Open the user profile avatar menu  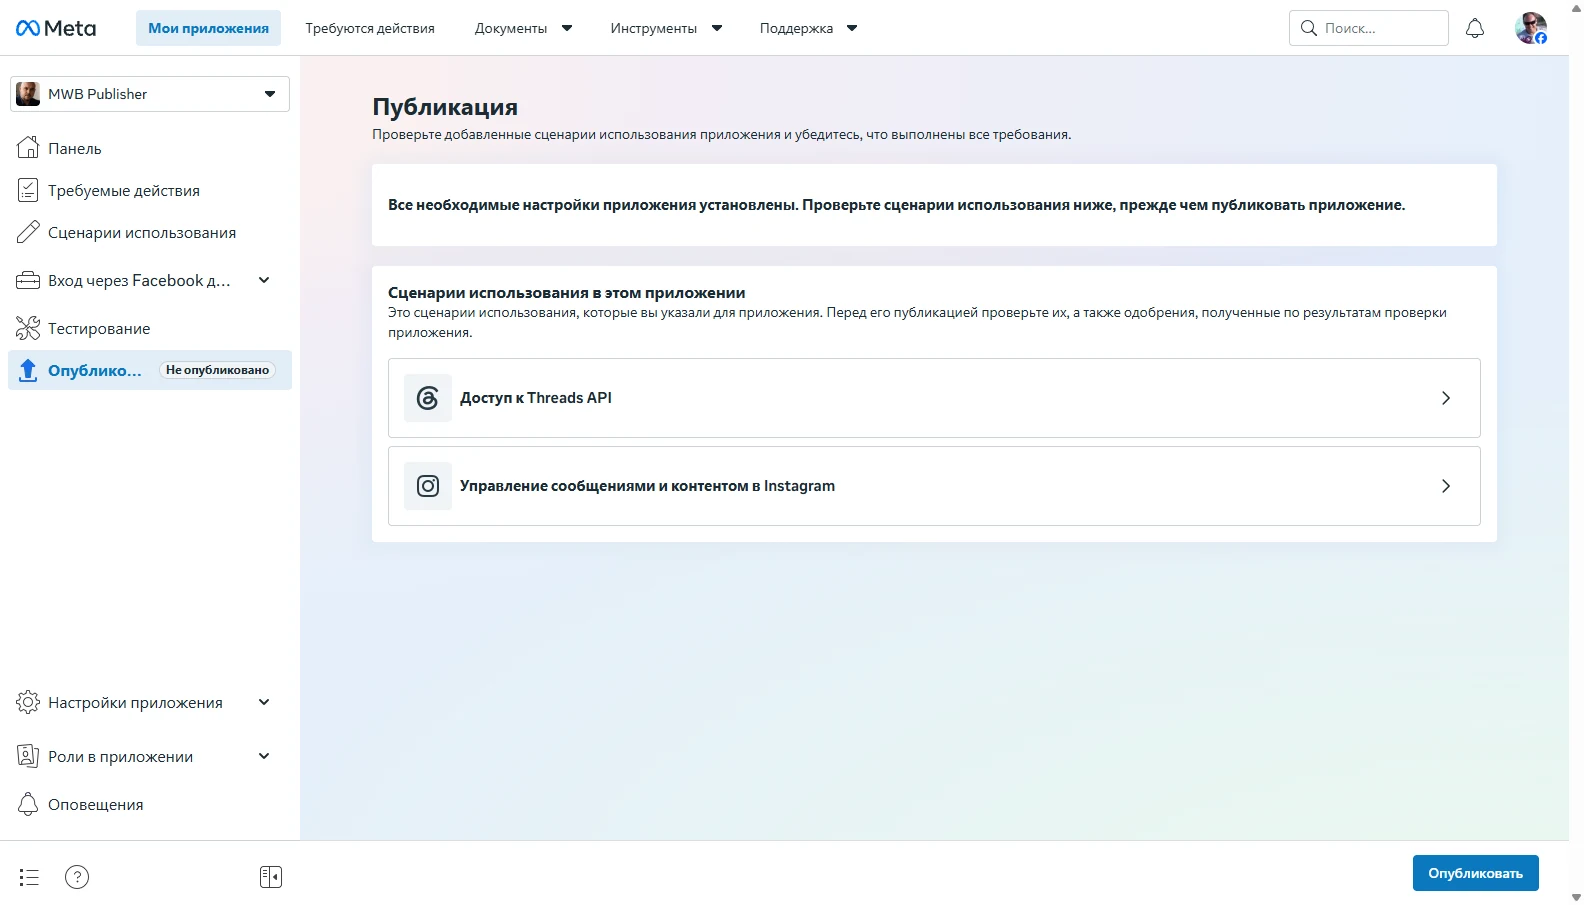(1531, 28)
